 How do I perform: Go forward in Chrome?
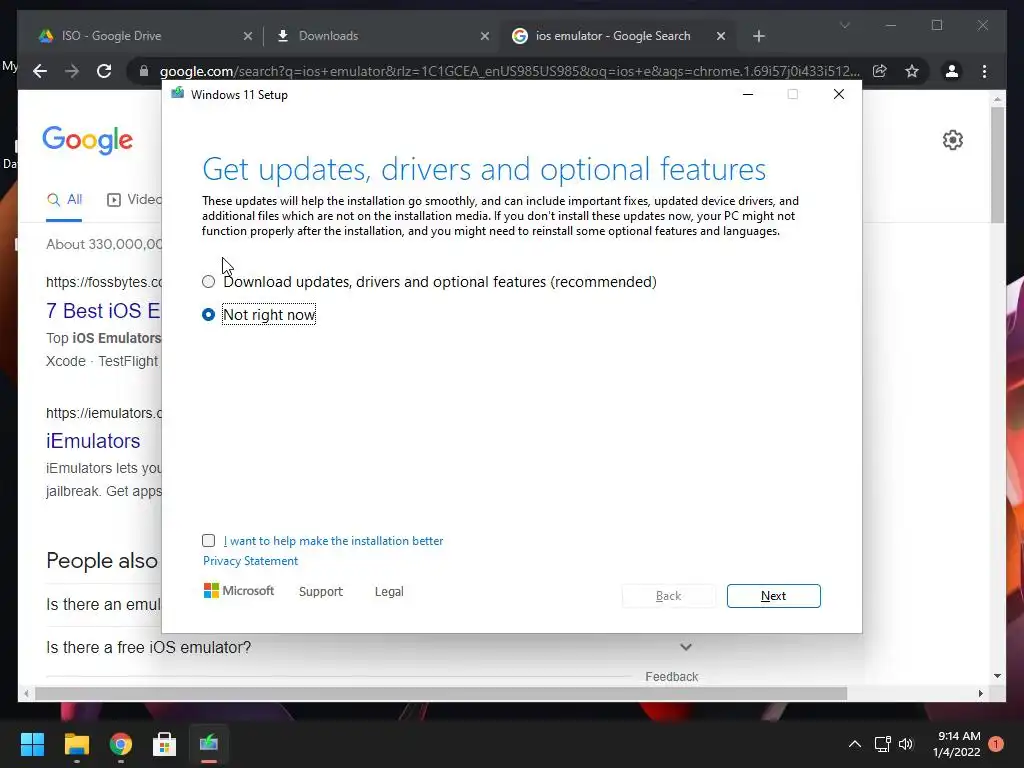coord(72,71)
